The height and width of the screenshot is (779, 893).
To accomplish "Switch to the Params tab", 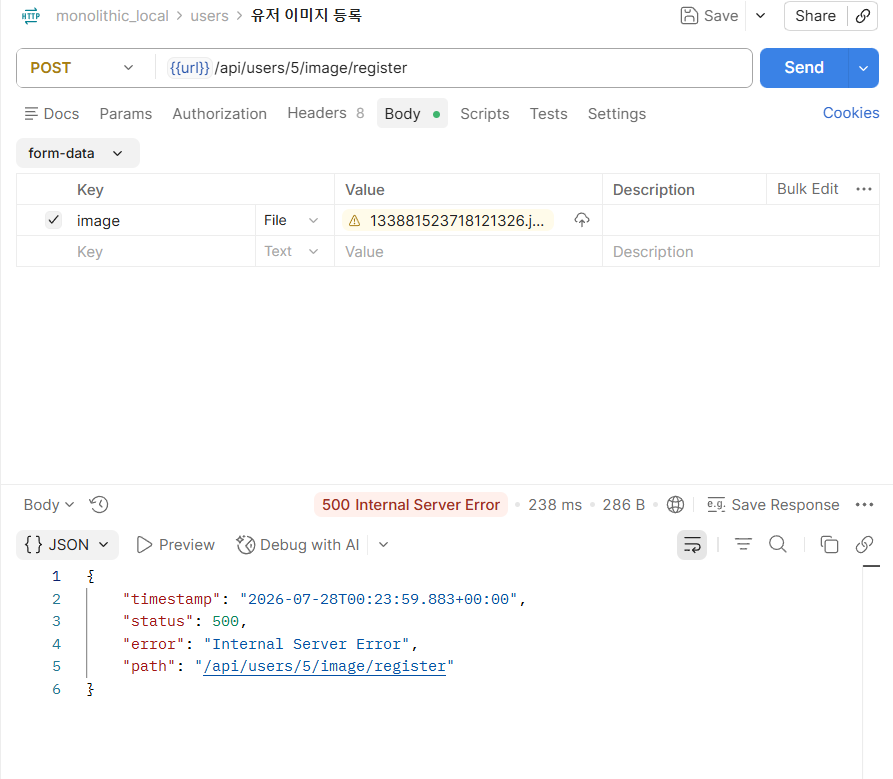I will pos(126,114).
